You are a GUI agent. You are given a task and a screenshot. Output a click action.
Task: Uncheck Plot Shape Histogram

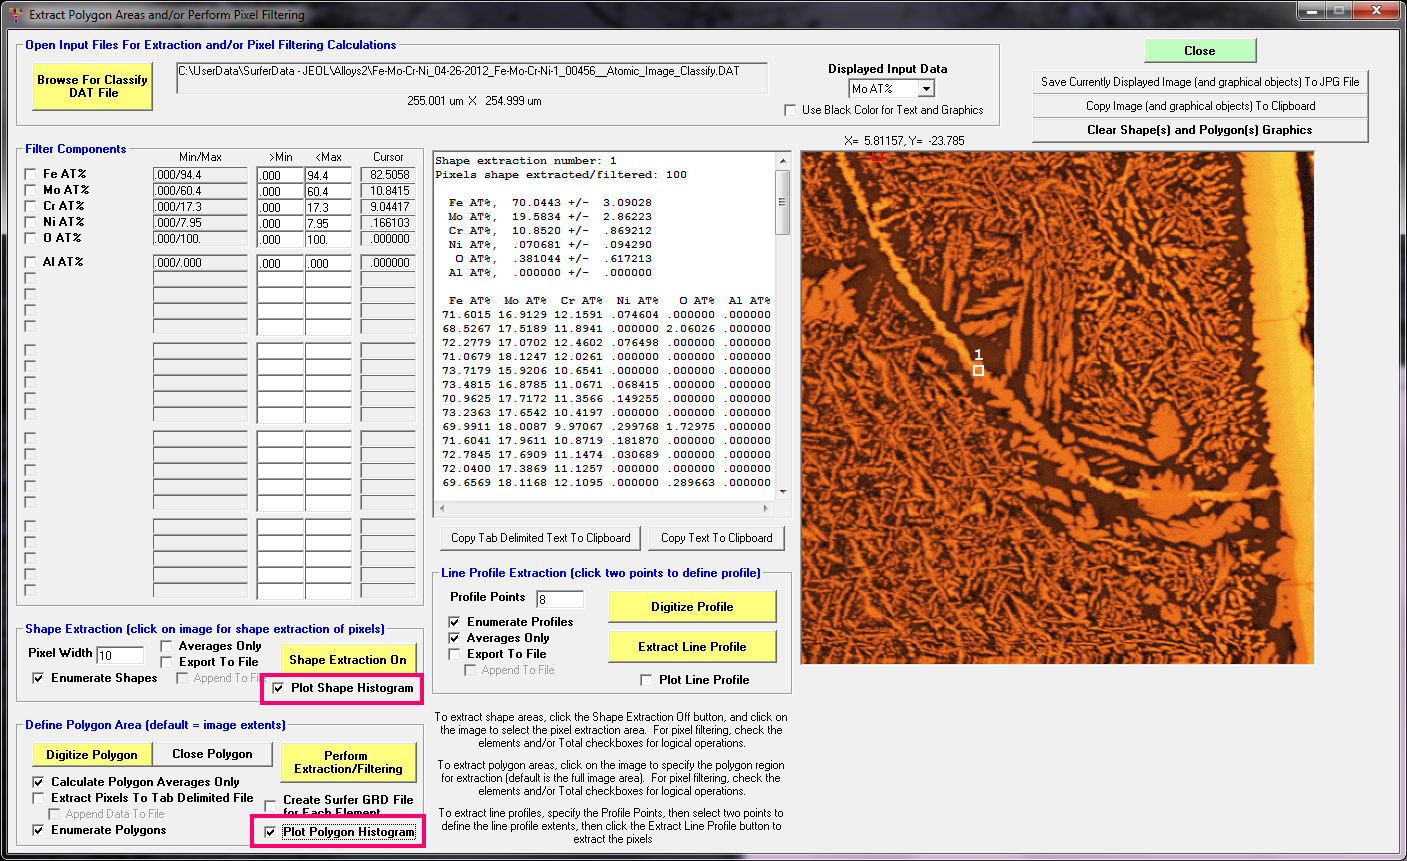(x=278, y=688)
